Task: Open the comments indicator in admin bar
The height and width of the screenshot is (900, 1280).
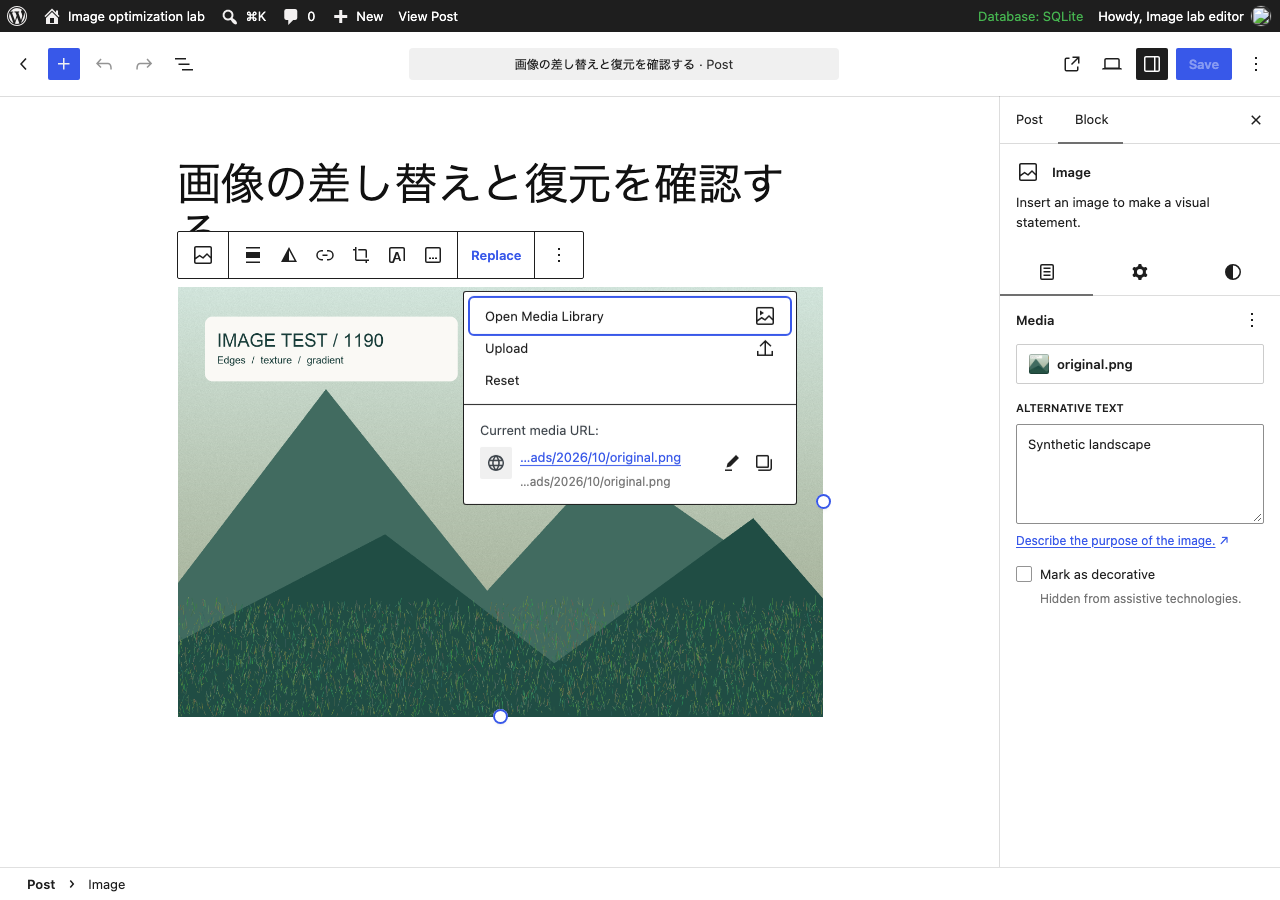Action: pyautogui.click(x=299, y=16)
